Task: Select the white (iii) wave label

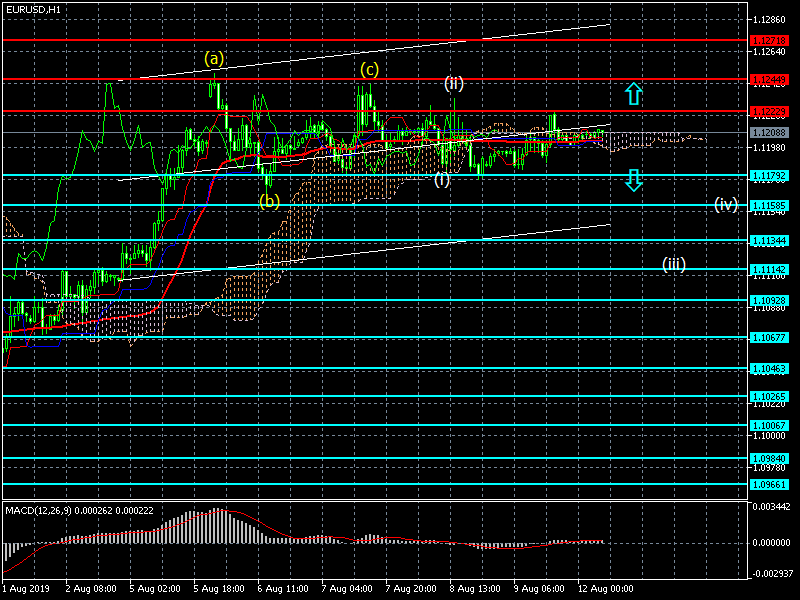Action: pyautogui.click(x=674, y=264)
